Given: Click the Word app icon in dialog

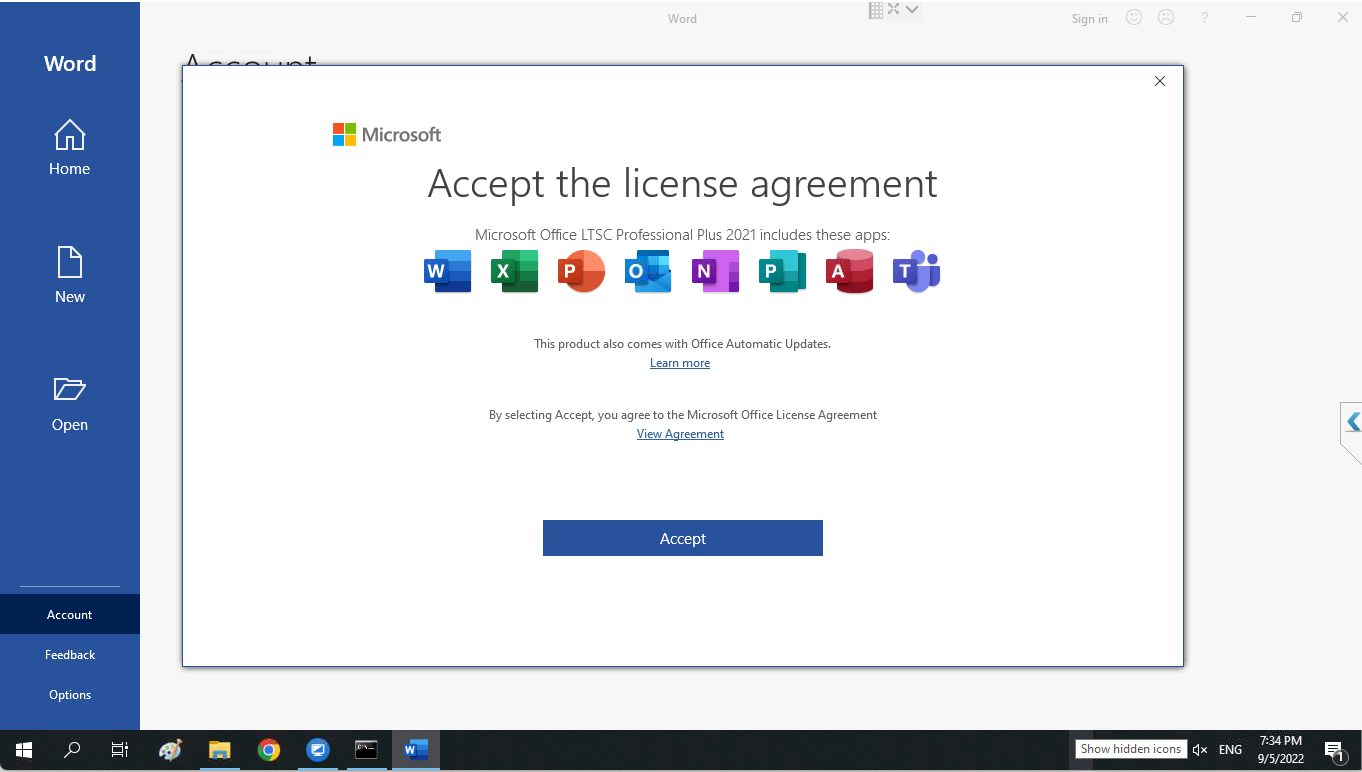Looking at the screenshot, I should tap(447, 271).
